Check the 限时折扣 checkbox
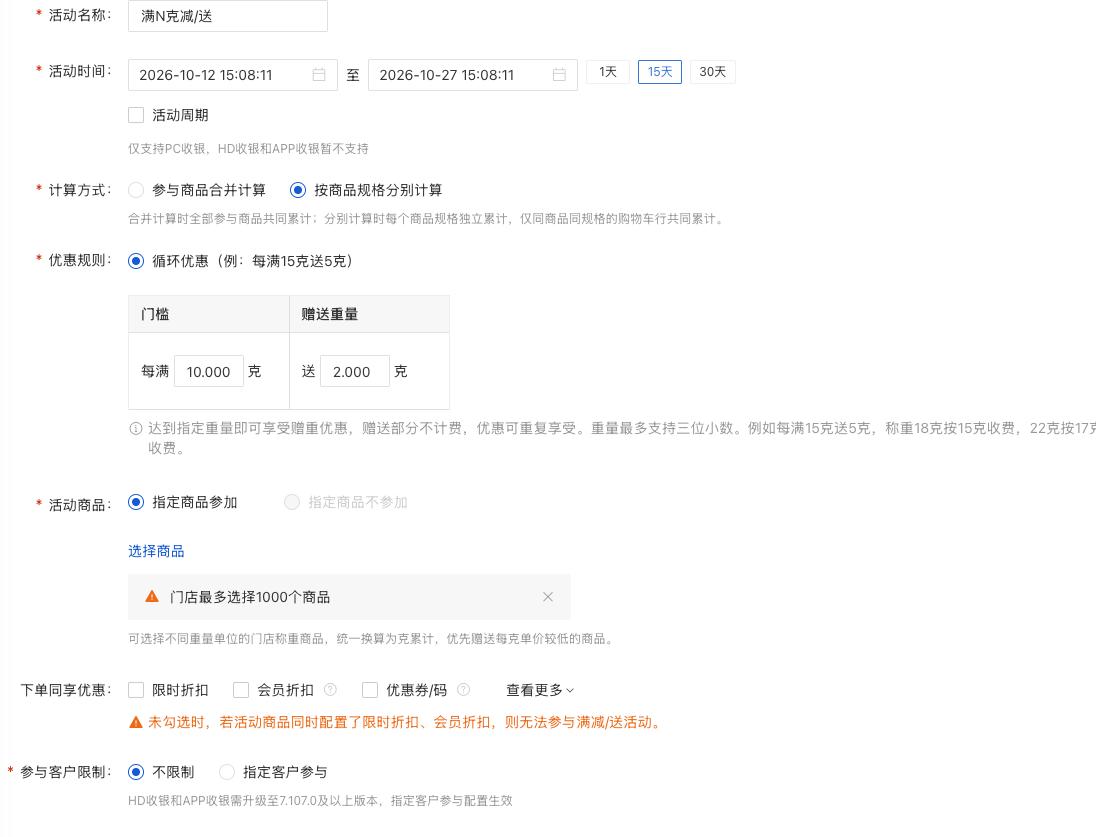This screenshot has height=837, width=1096. tap(136, 690)
